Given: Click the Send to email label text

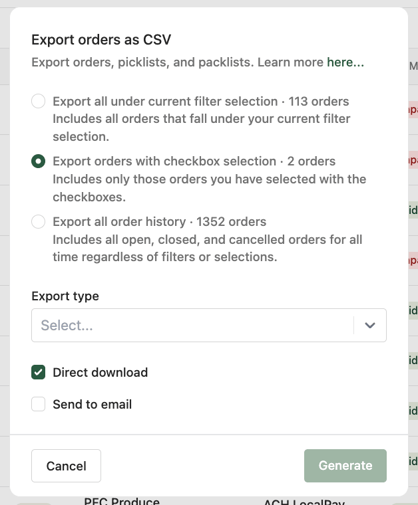Looking at the screenshot, I should tap(92, 405).
